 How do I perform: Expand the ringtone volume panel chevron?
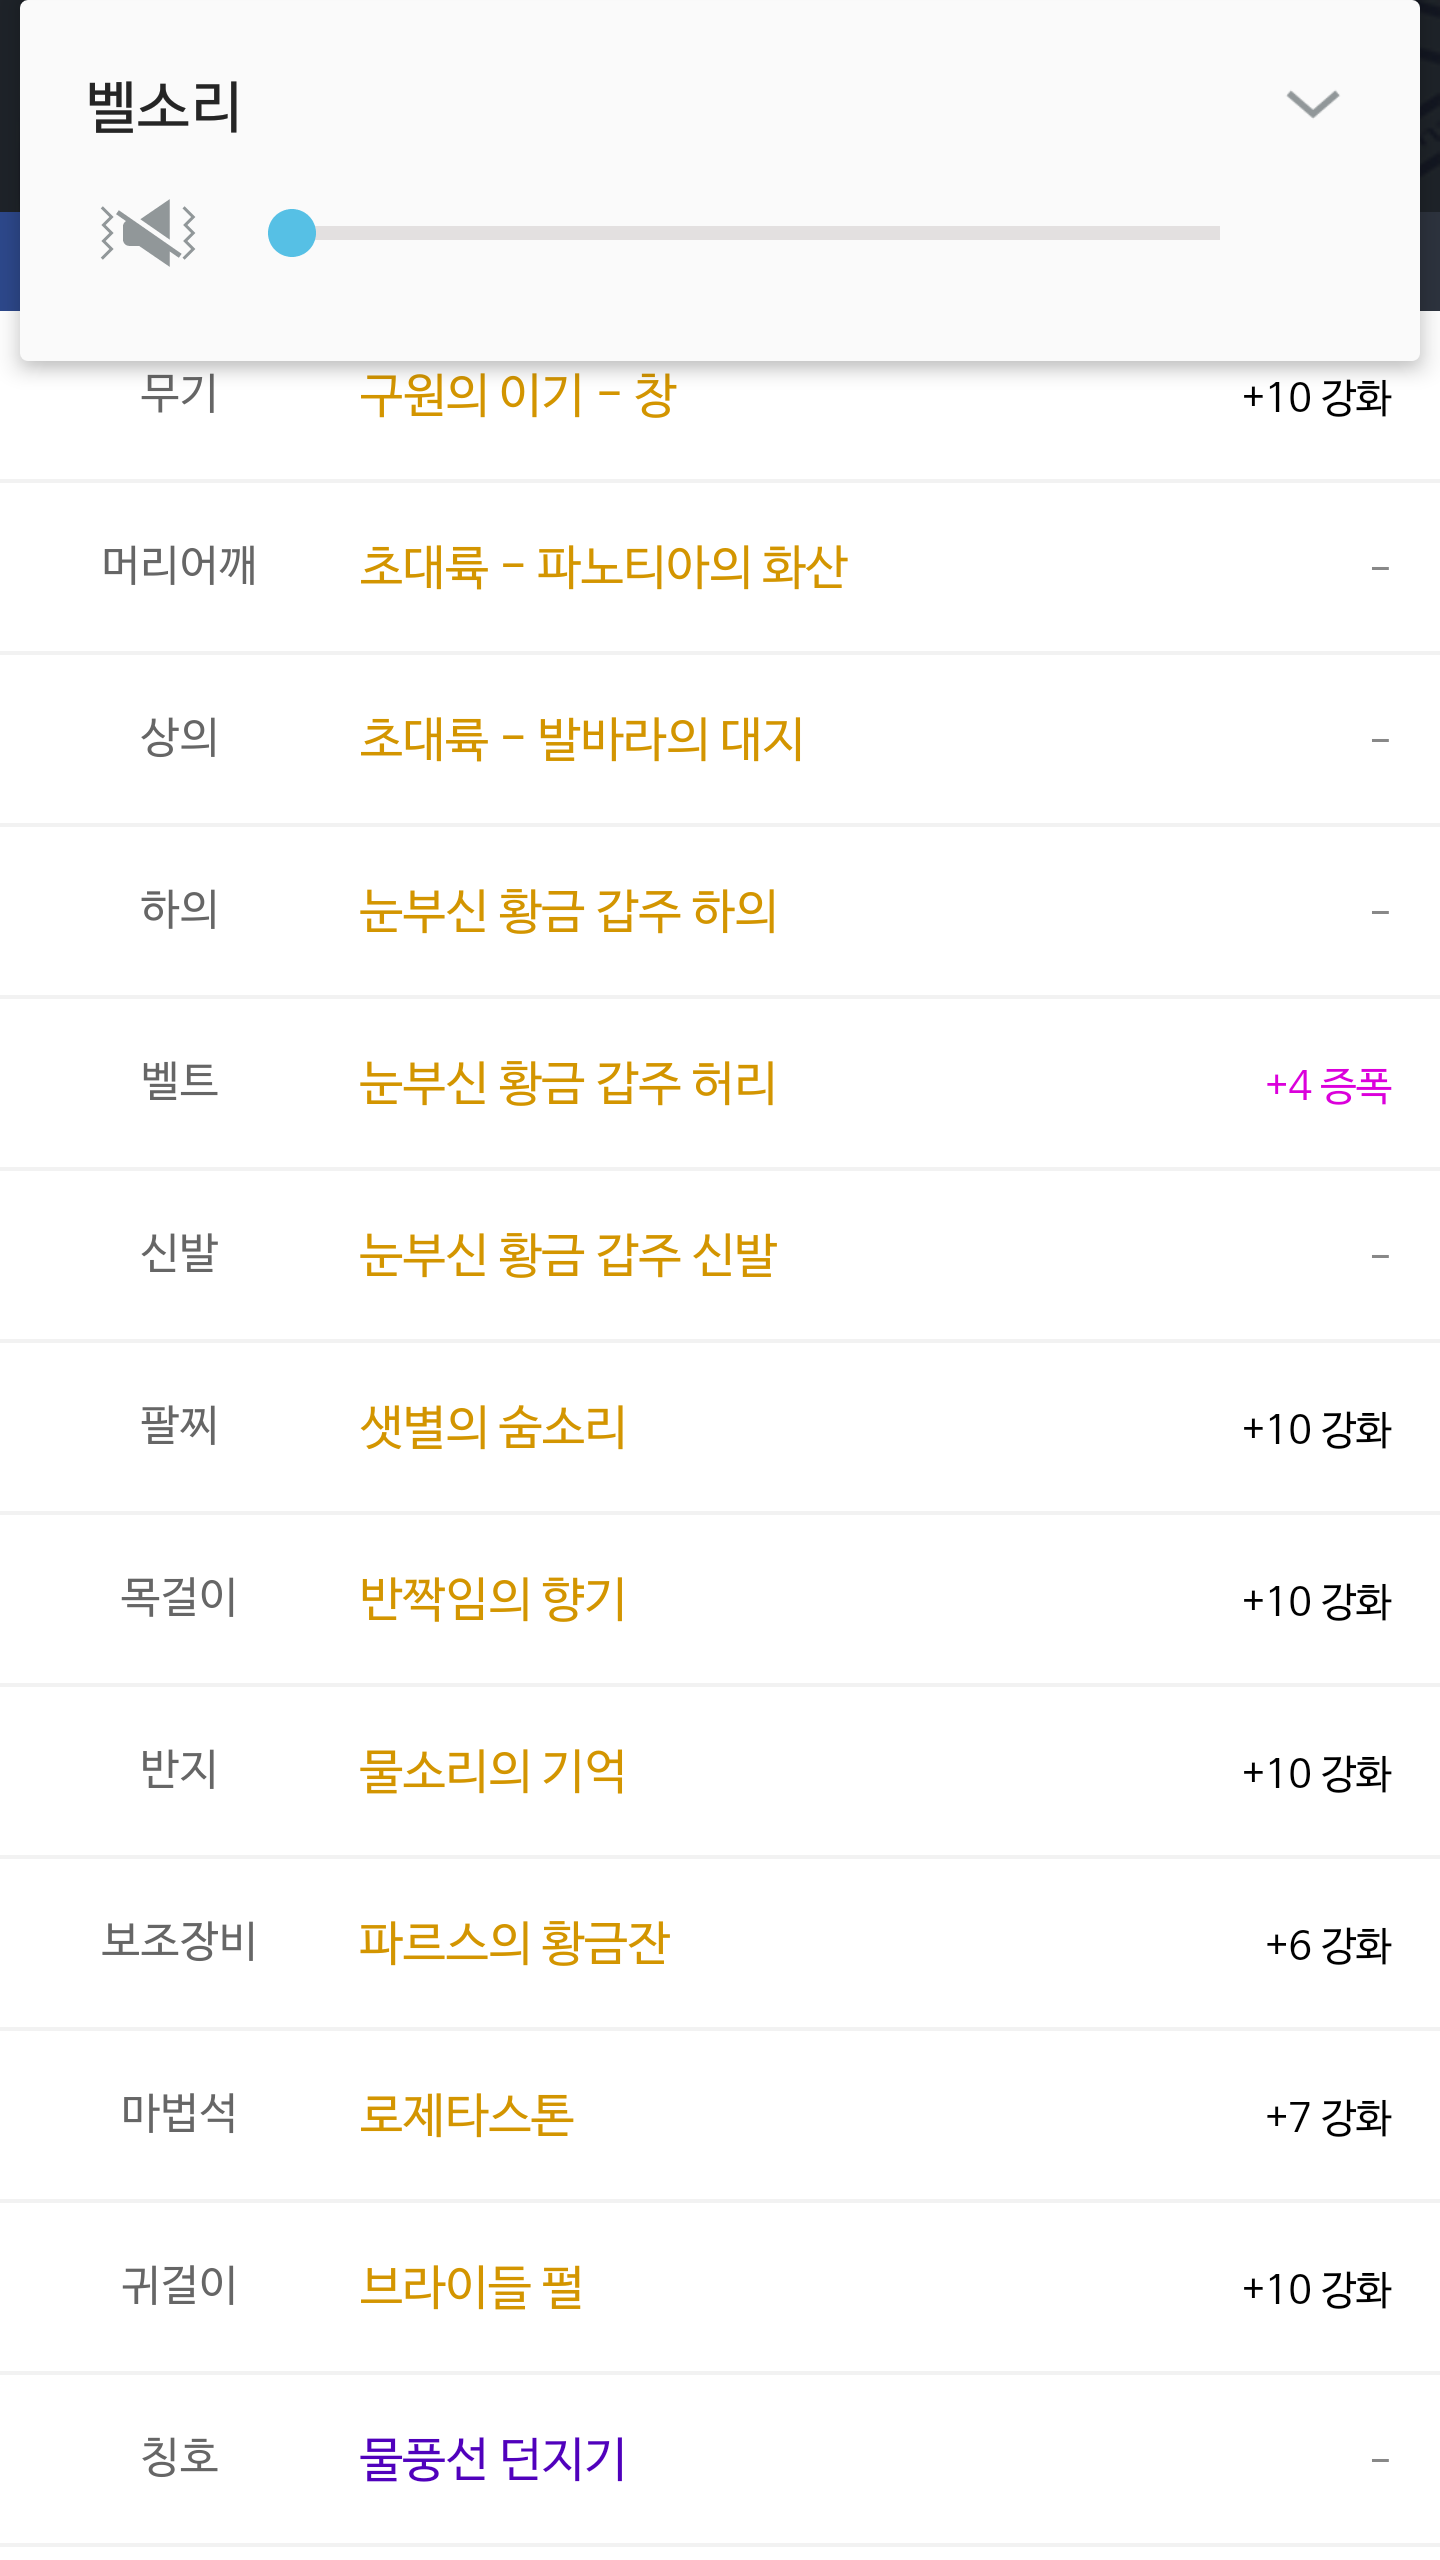point(1312,104)
